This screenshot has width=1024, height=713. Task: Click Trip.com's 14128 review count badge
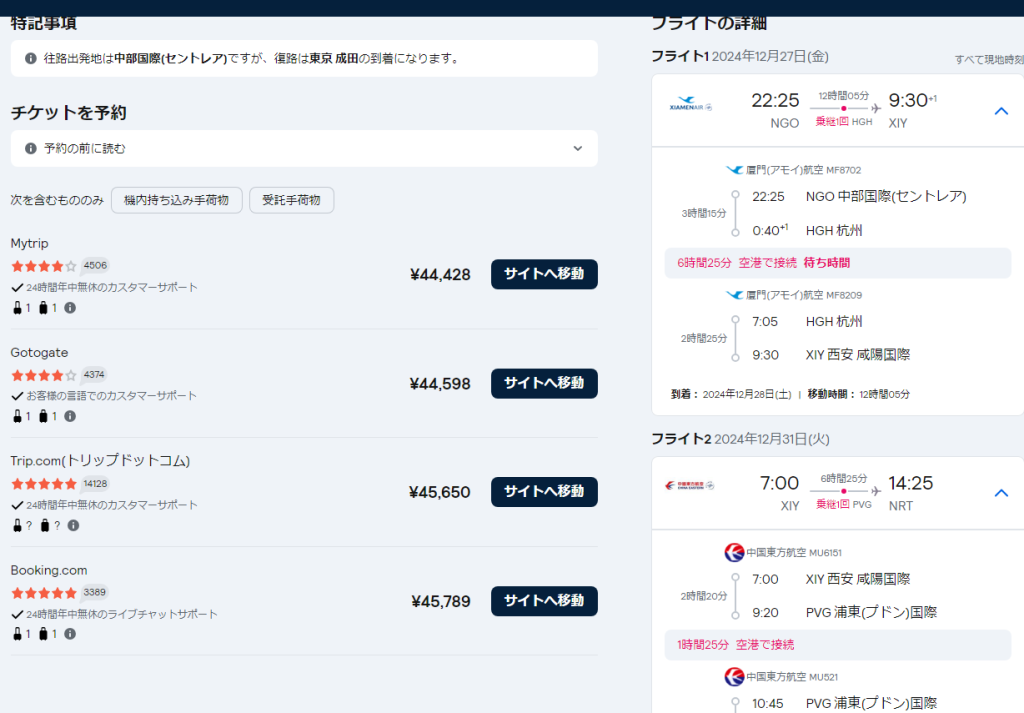click(x=95, y=484)
